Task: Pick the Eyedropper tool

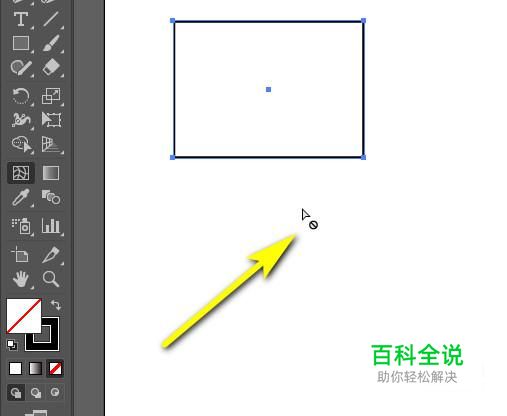Action: [x=21, y=197]
